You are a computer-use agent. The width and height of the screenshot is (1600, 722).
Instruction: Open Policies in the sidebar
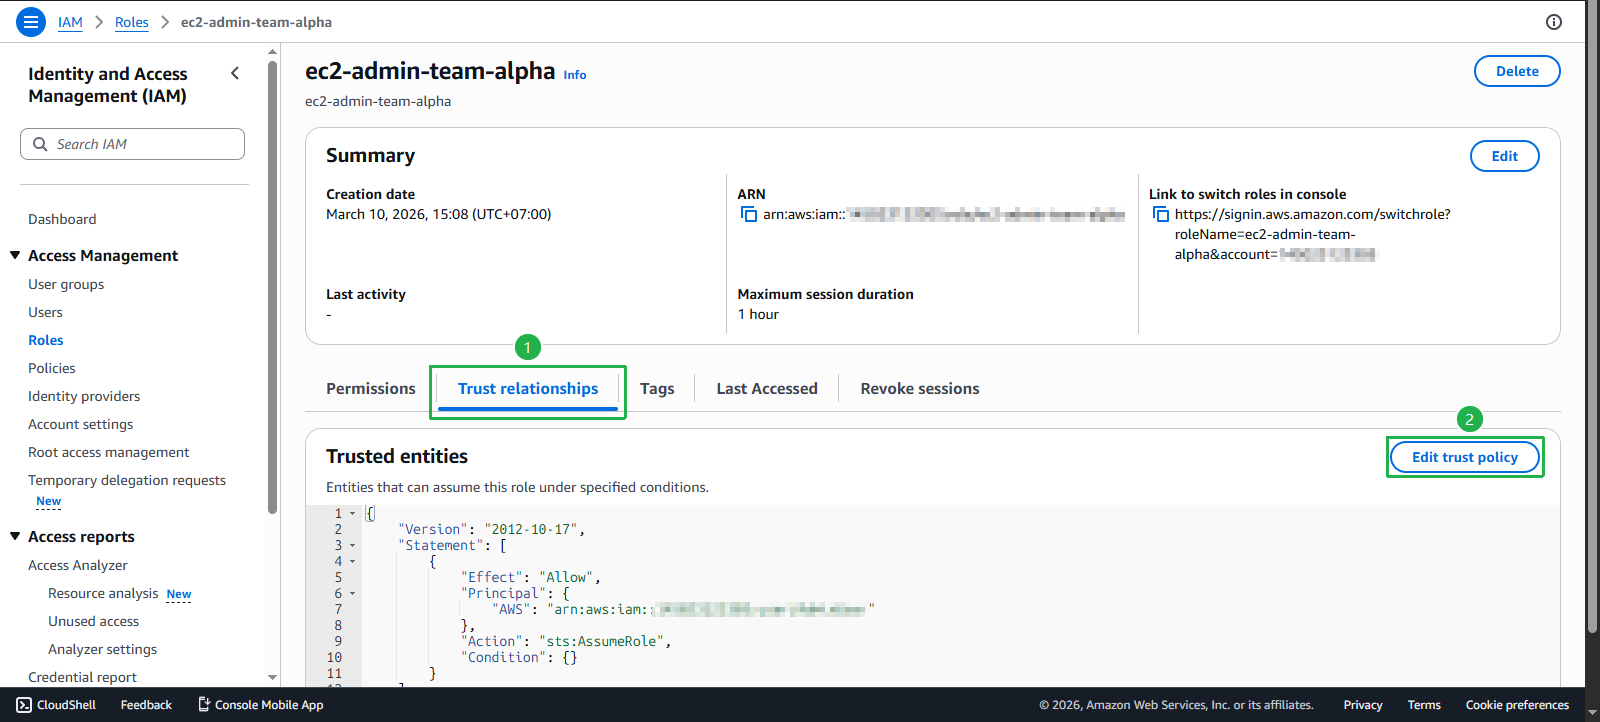[x=52, y=368]
